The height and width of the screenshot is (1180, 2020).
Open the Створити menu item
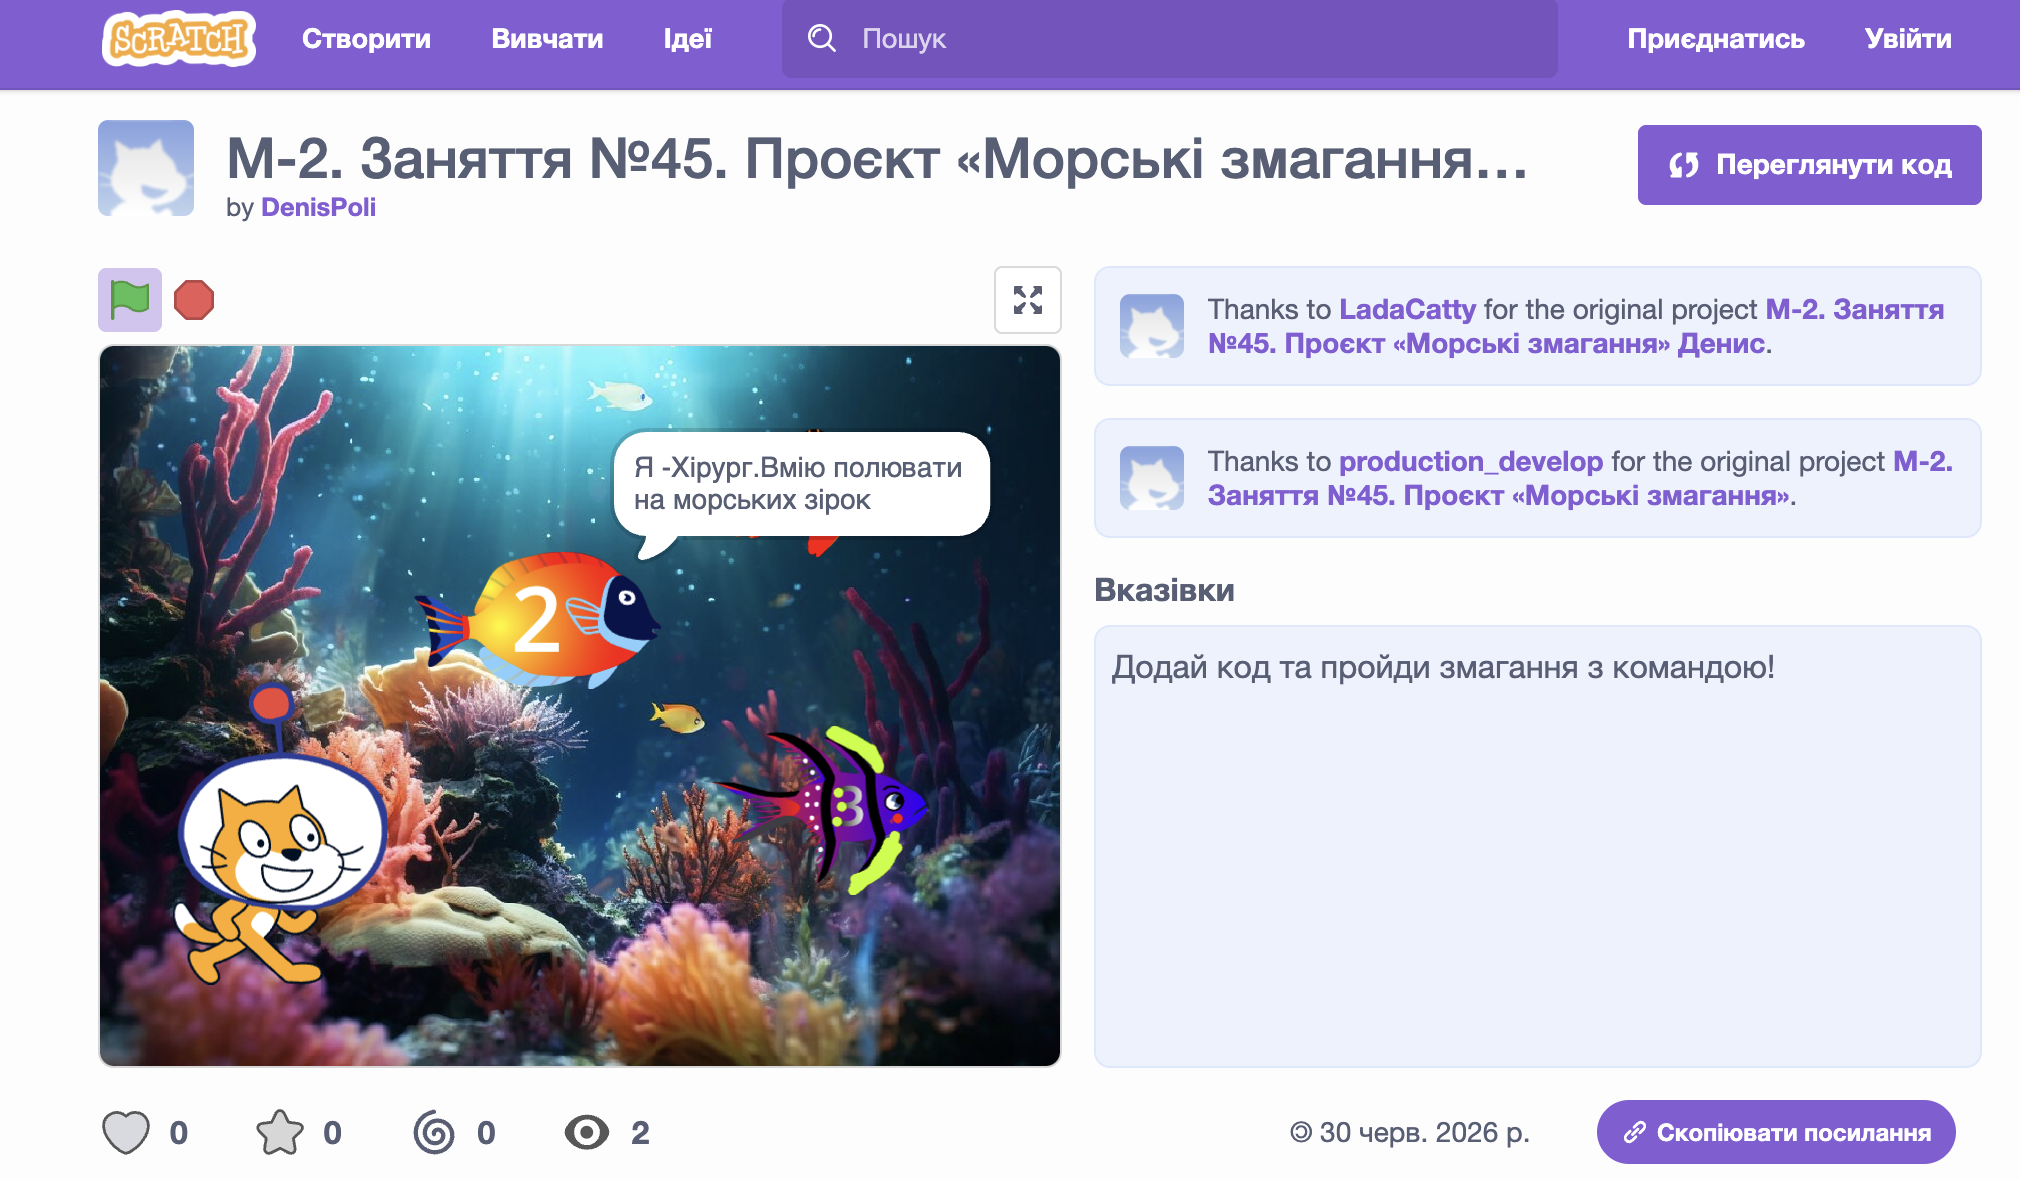tap(366, 39)
